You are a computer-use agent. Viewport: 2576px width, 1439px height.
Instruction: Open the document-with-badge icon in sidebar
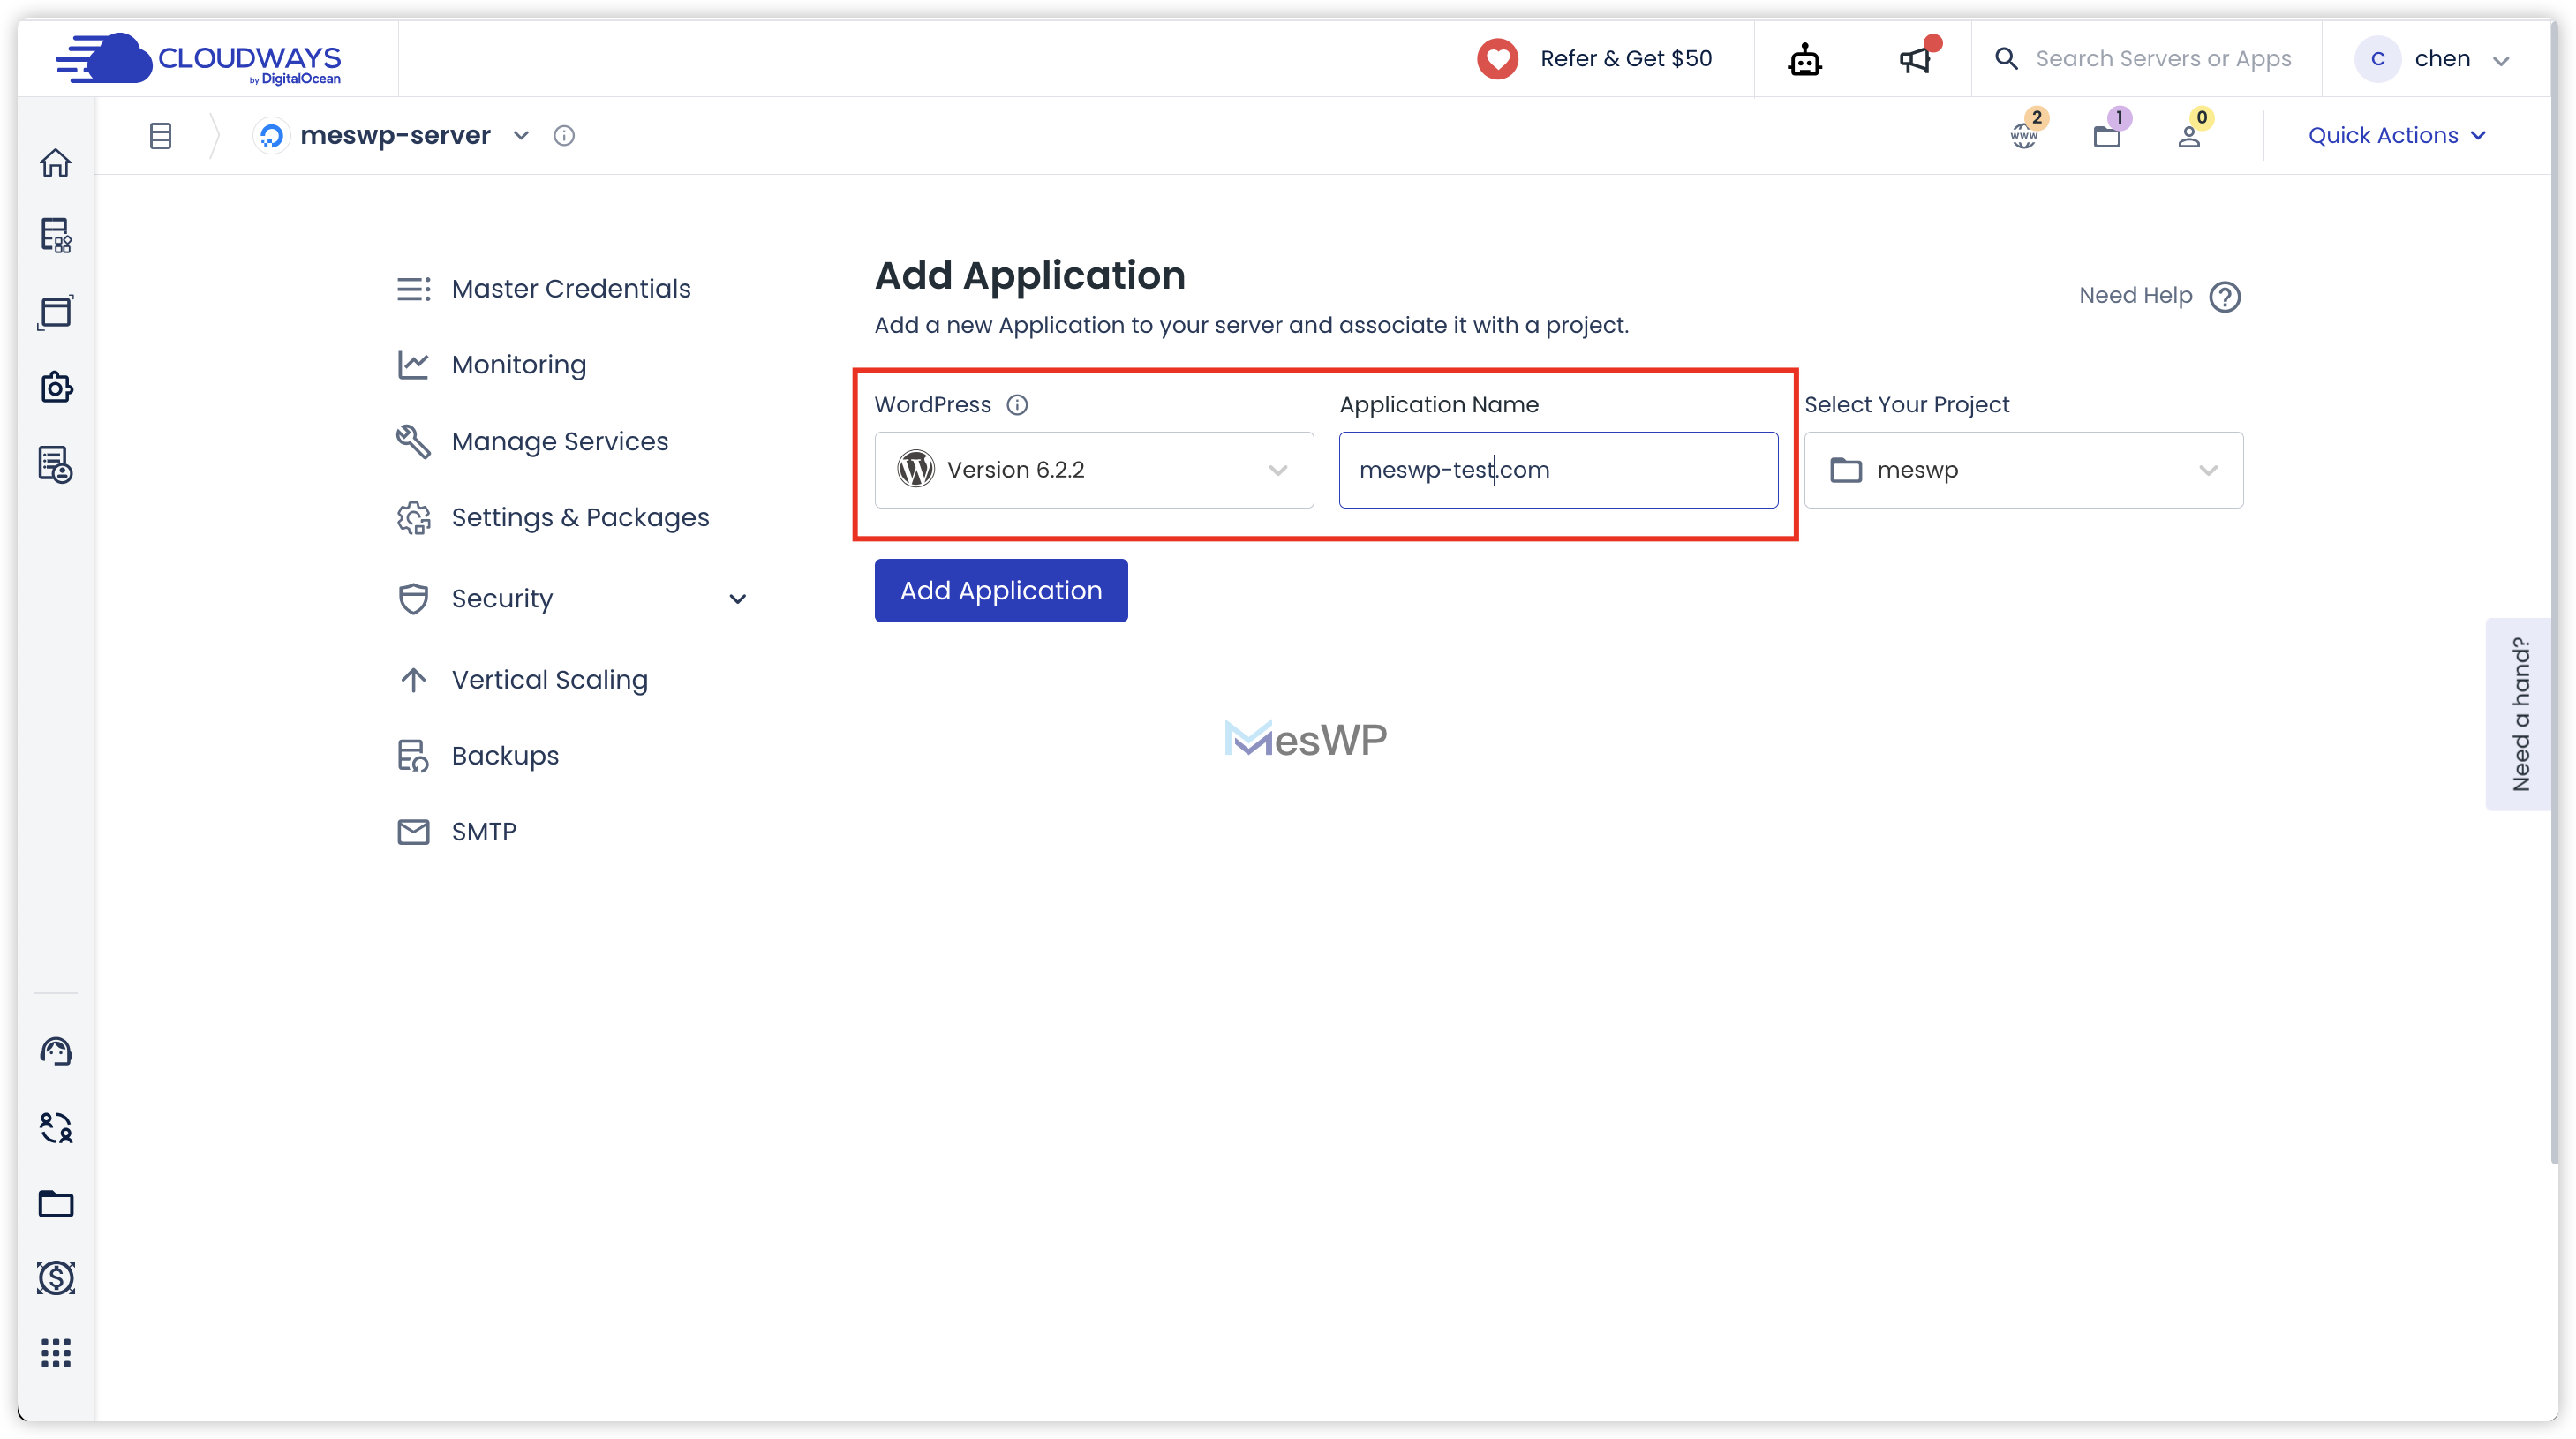[x=56, y=465]
